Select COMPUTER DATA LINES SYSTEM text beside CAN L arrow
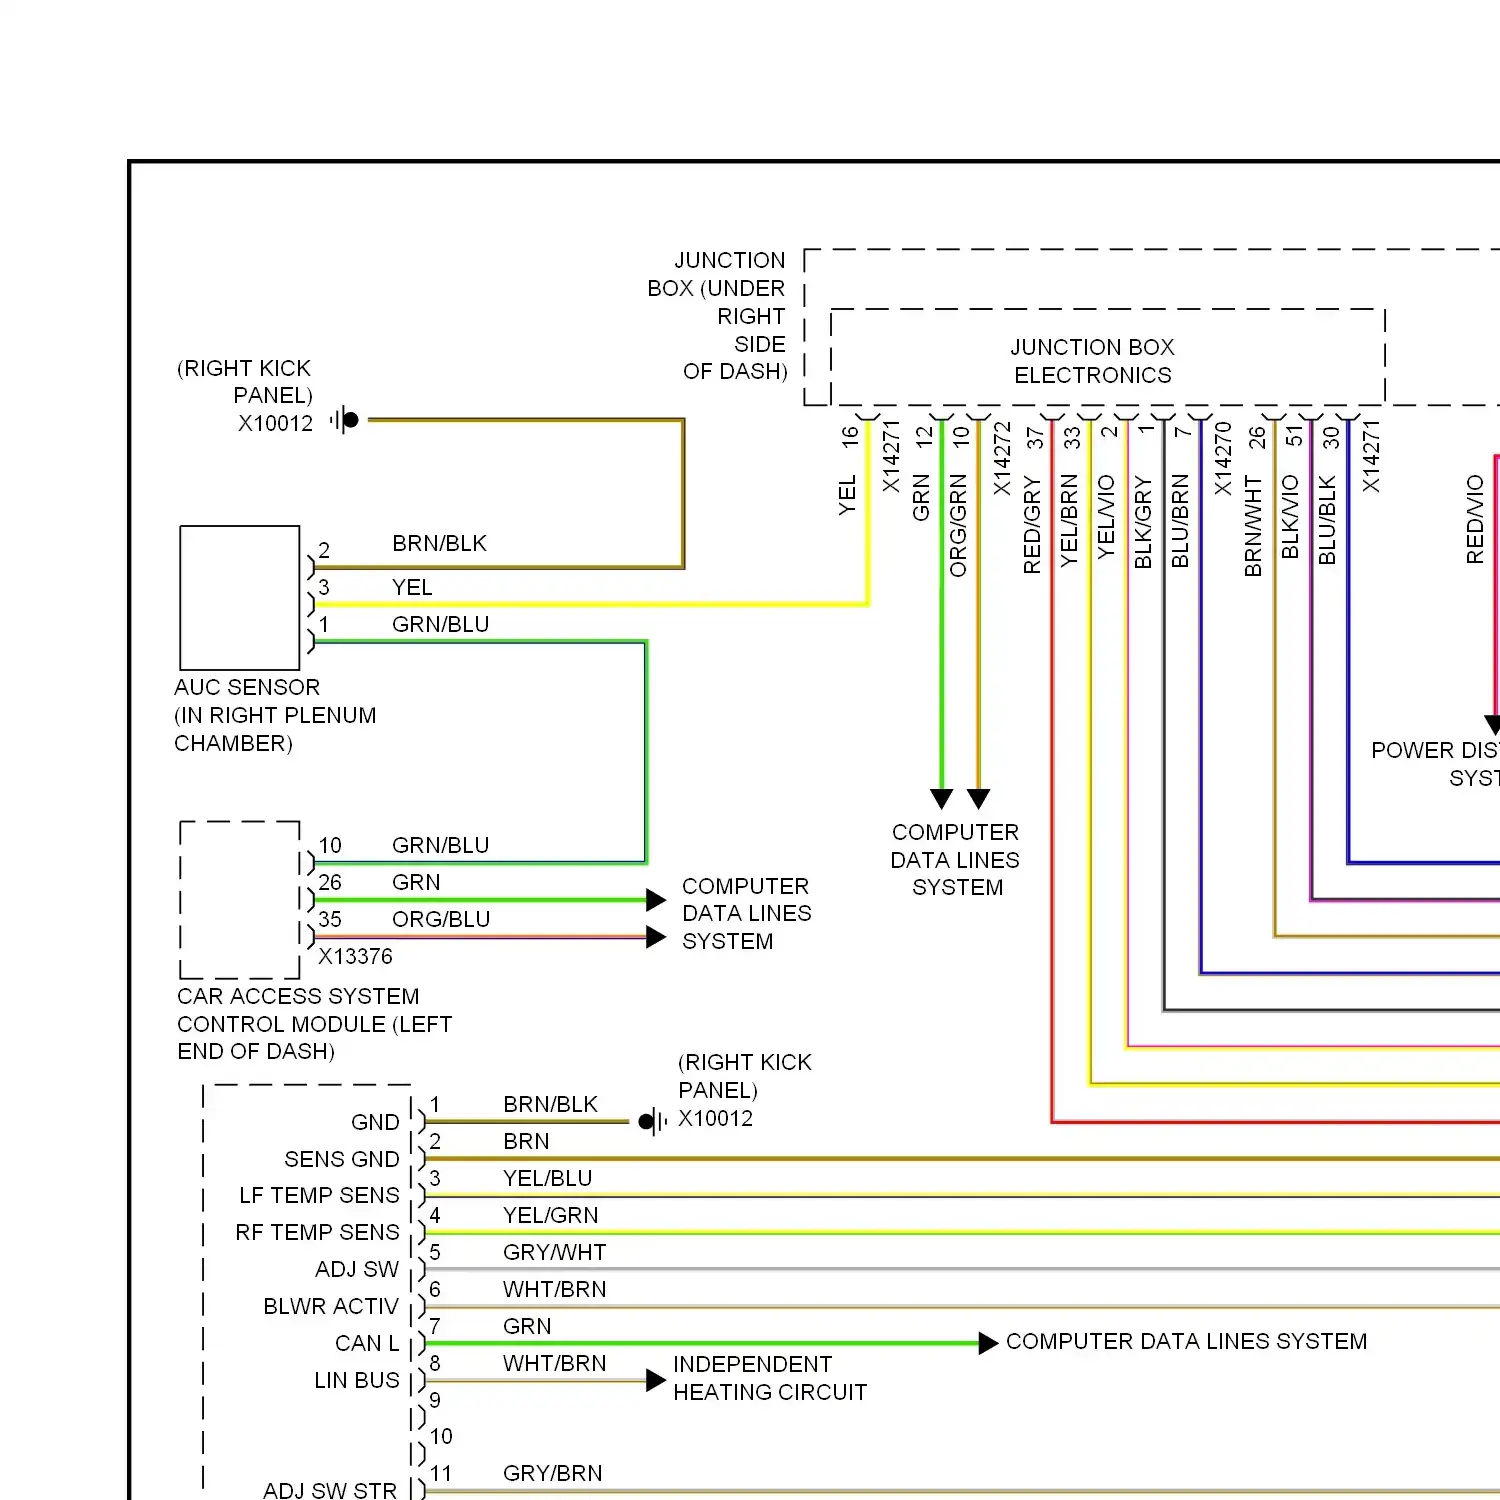 tap(1186, 1341)
